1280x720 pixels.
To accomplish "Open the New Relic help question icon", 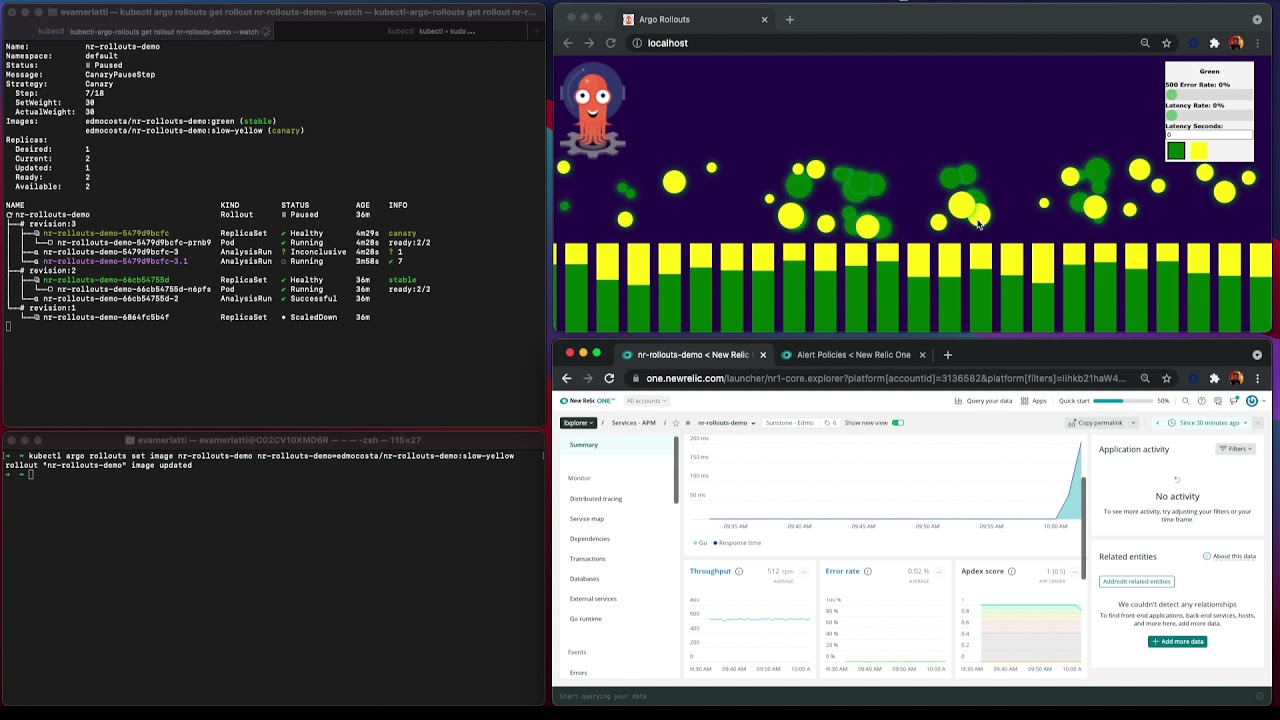I will coord(1203,401).
